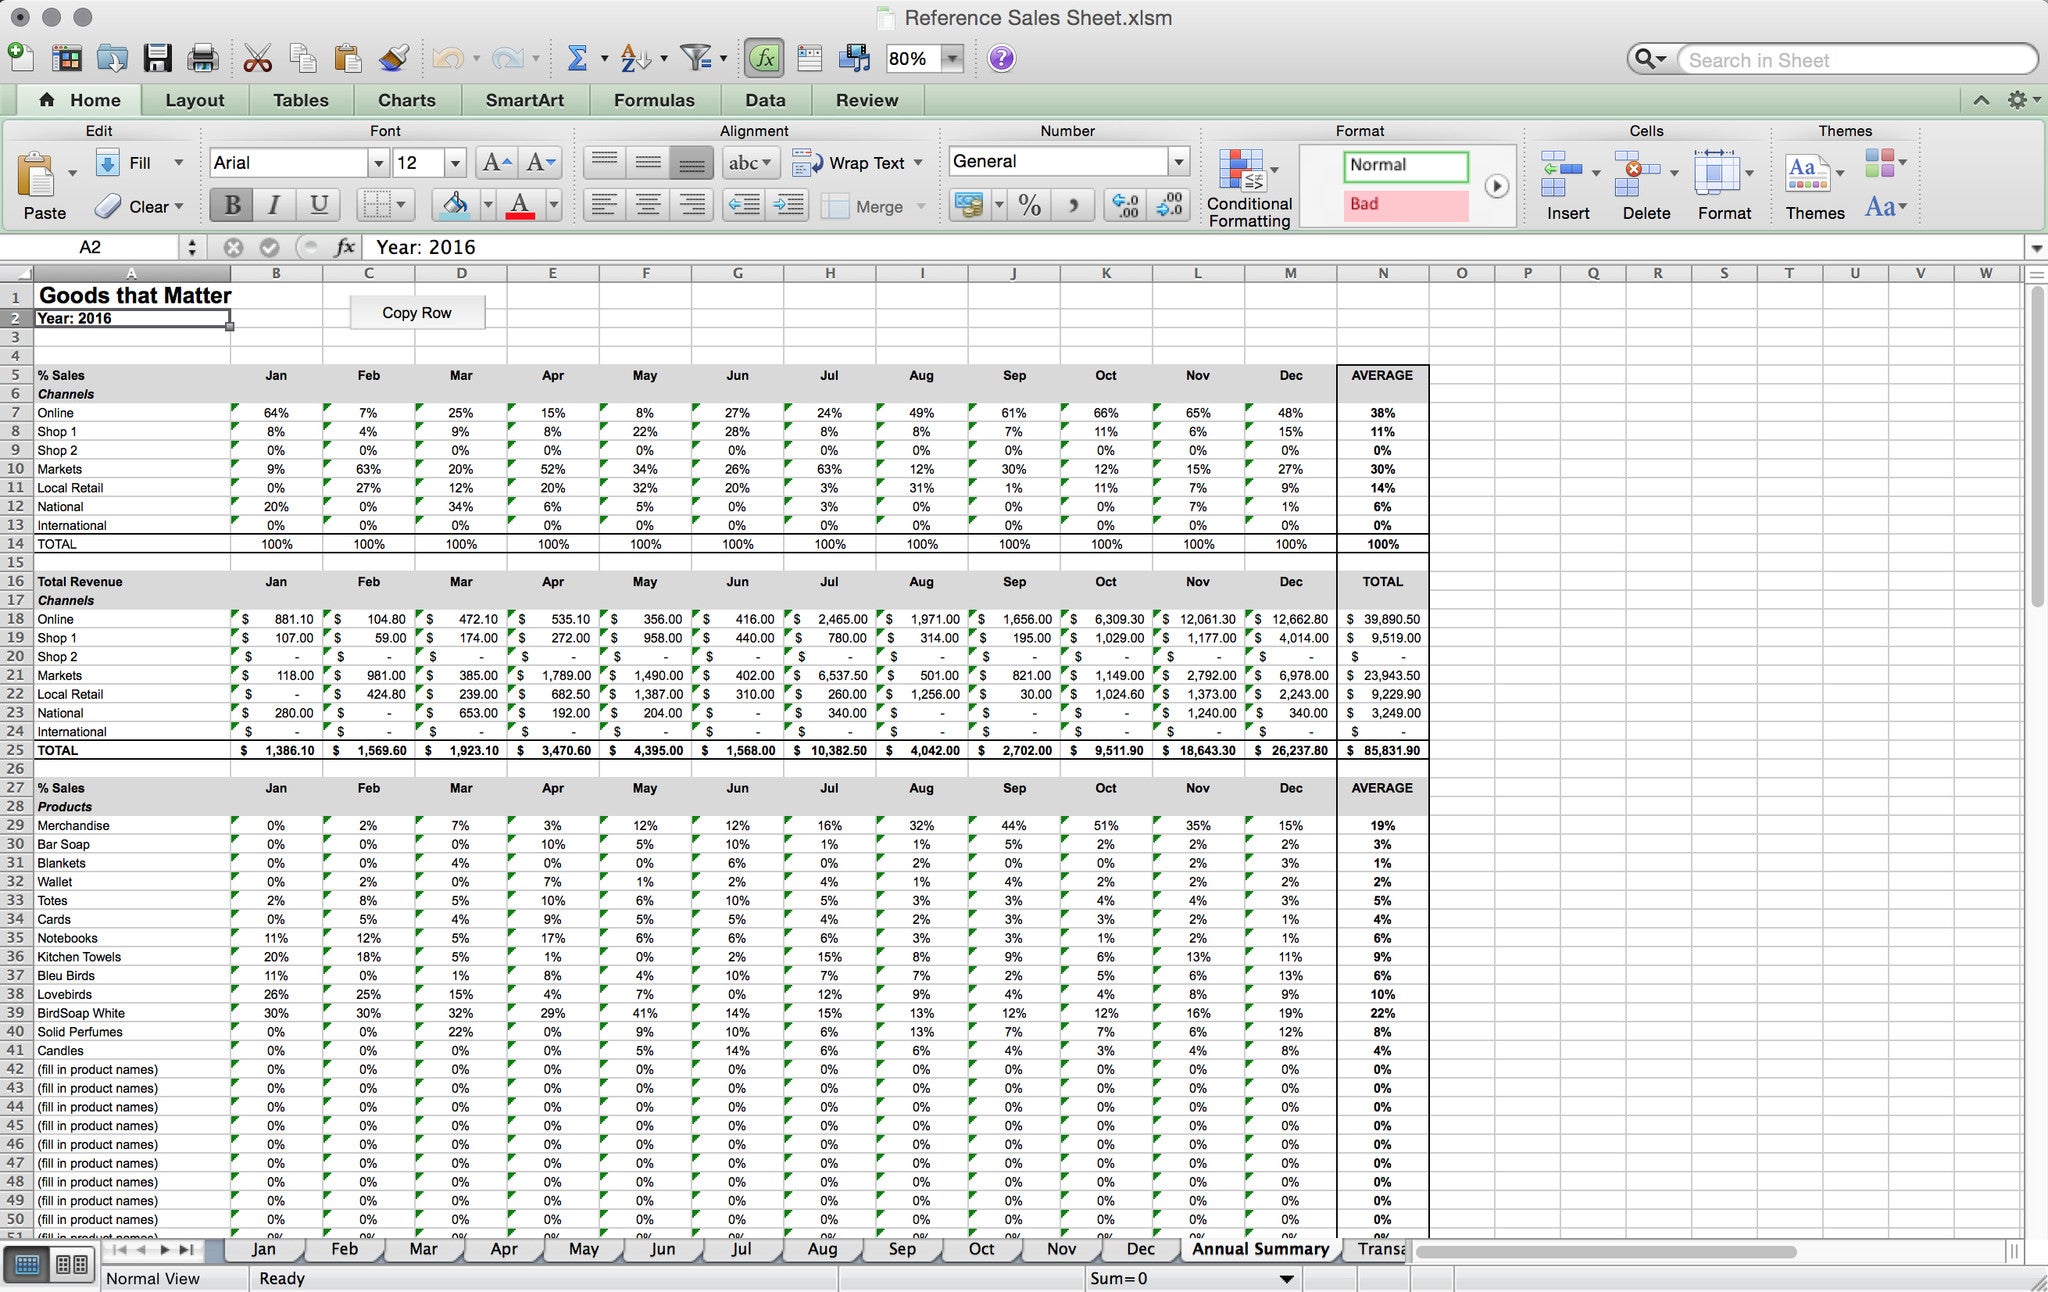Click the Sort A-Z icon

pos(635,58)
